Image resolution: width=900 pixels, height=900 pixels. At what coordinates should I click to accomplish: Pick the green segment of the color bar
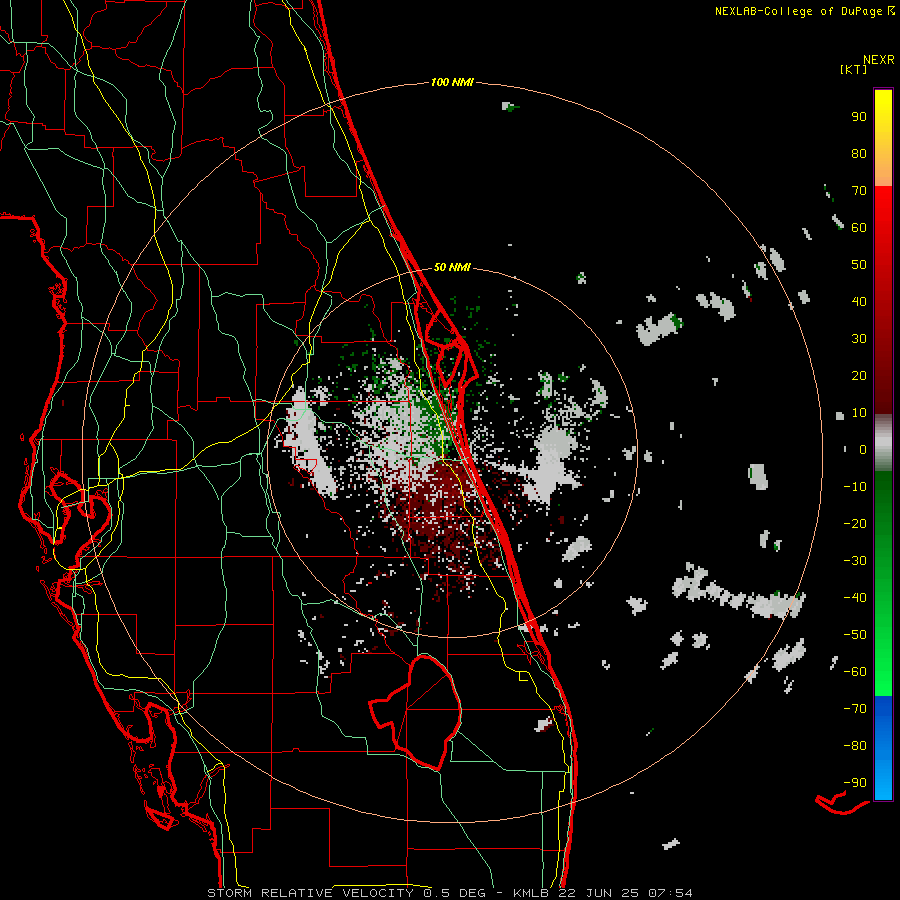tap(883, 583)
